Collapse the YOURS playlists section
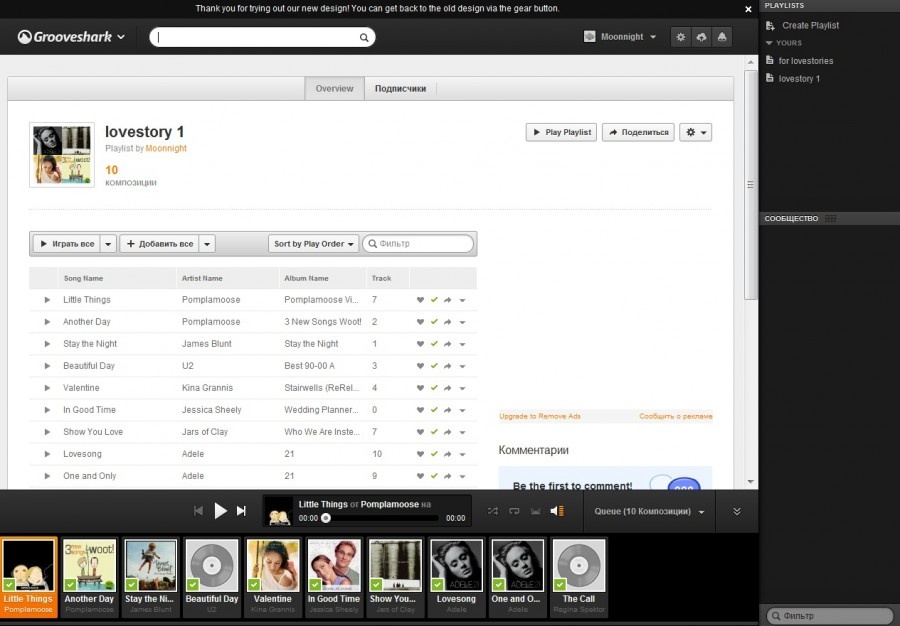The image size is (900, 626). click(x=783, y=43)
